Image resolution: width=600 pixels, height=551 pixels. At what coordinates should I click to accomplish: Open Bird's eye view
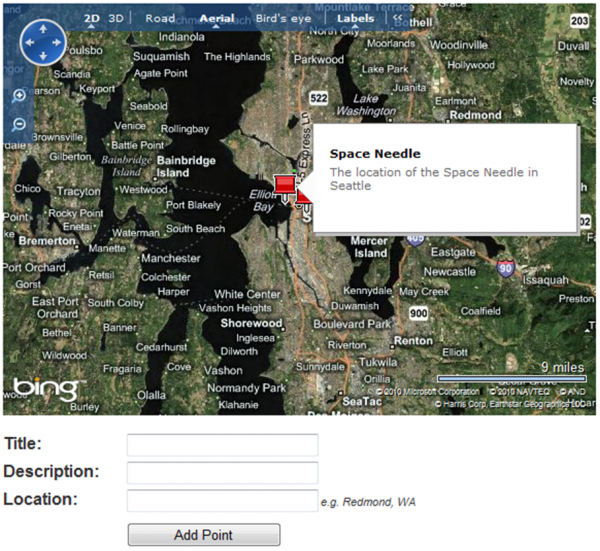coord(284,18)
